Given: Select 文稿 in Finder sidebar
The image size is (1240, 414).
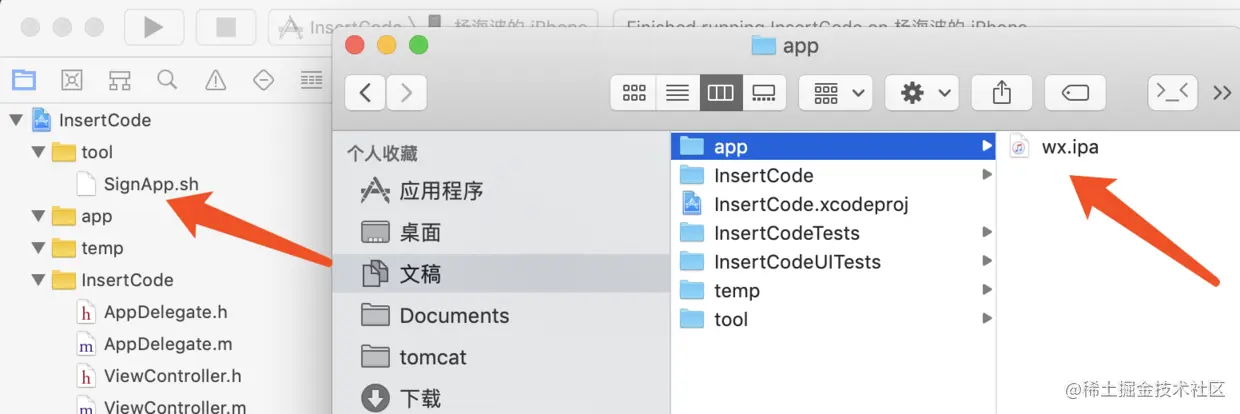Looking at the screenshot, I should 500,274.
